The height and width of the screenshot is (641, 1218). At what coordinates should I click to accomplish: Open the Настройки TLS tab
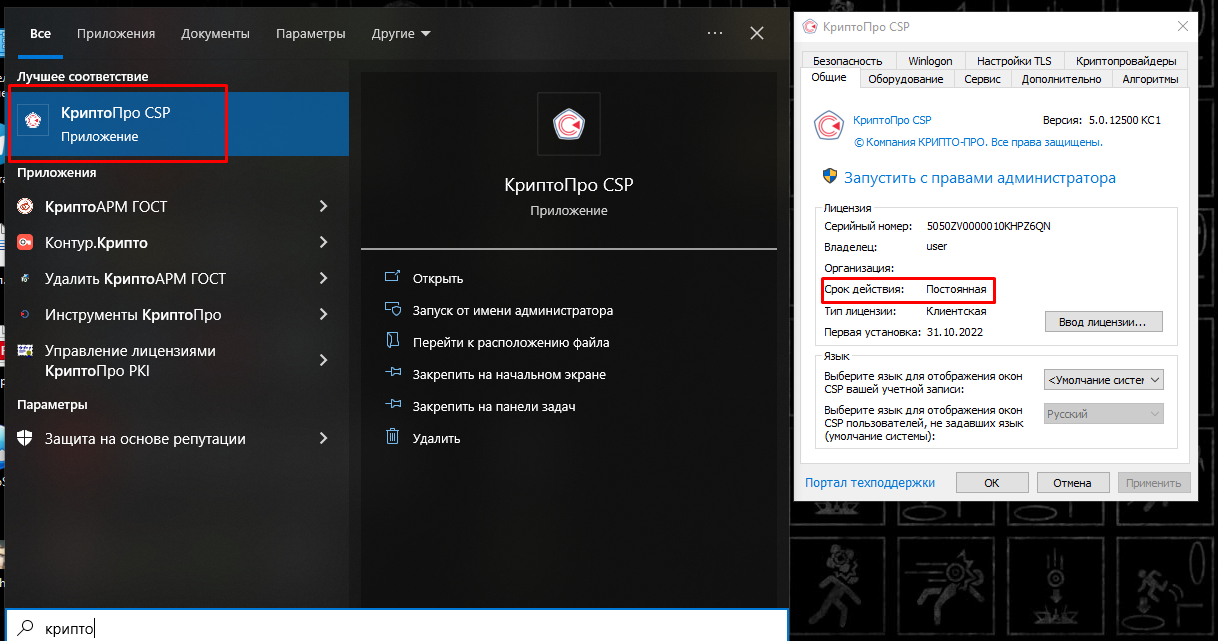tap(1014, 61)
